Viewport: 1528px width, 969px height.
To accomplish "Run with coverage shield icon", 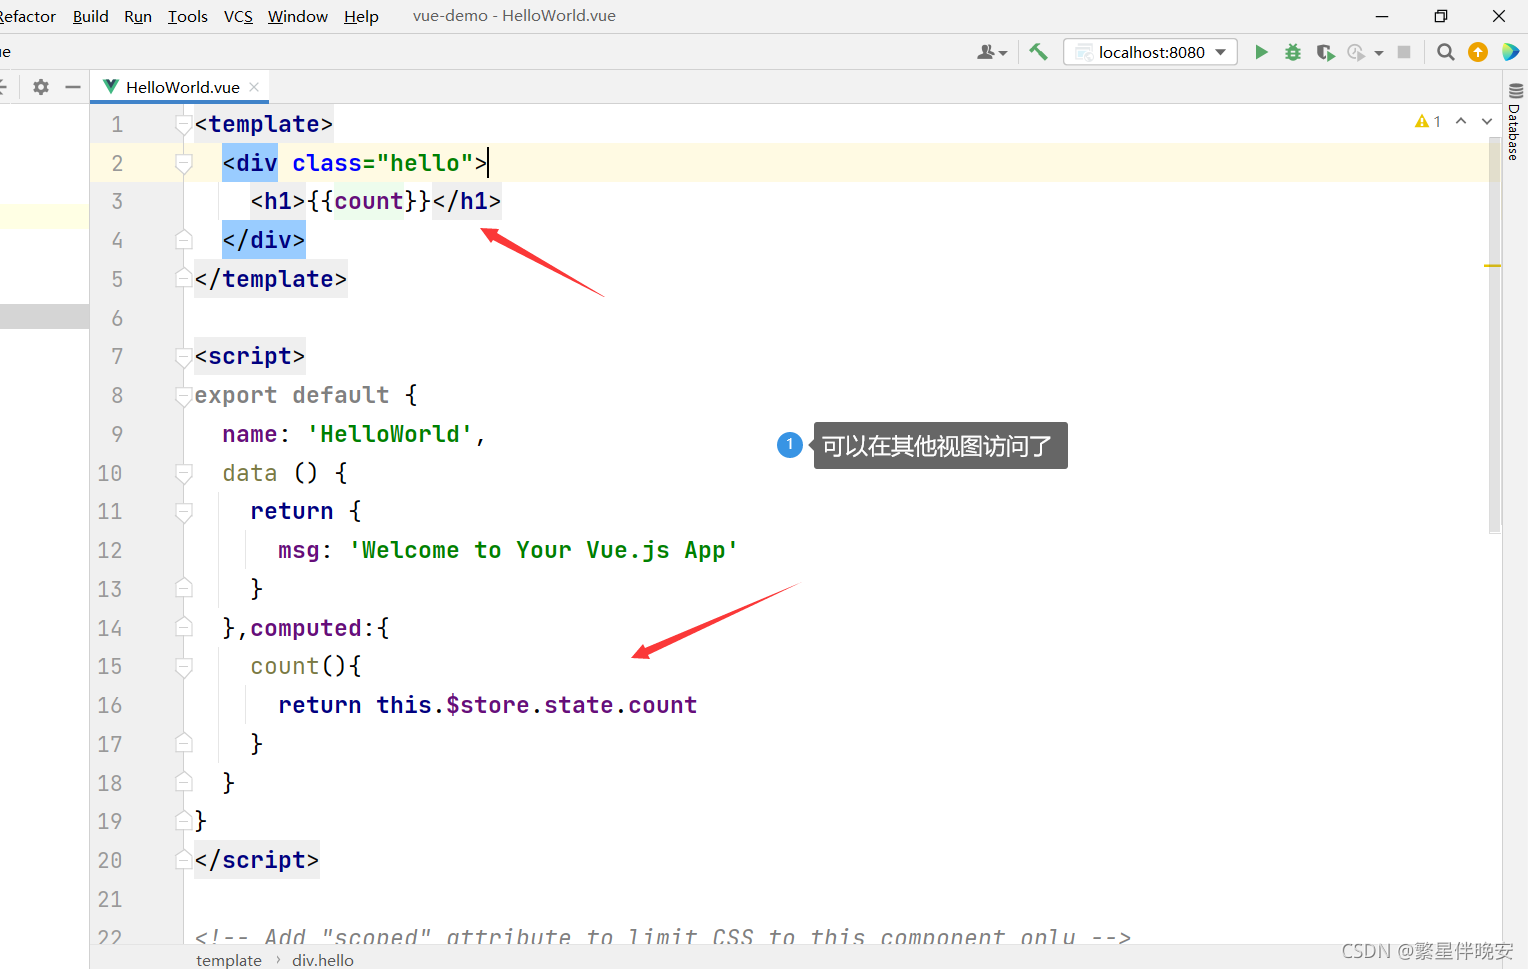I will pyautogui.click(x=1325, y=52).
